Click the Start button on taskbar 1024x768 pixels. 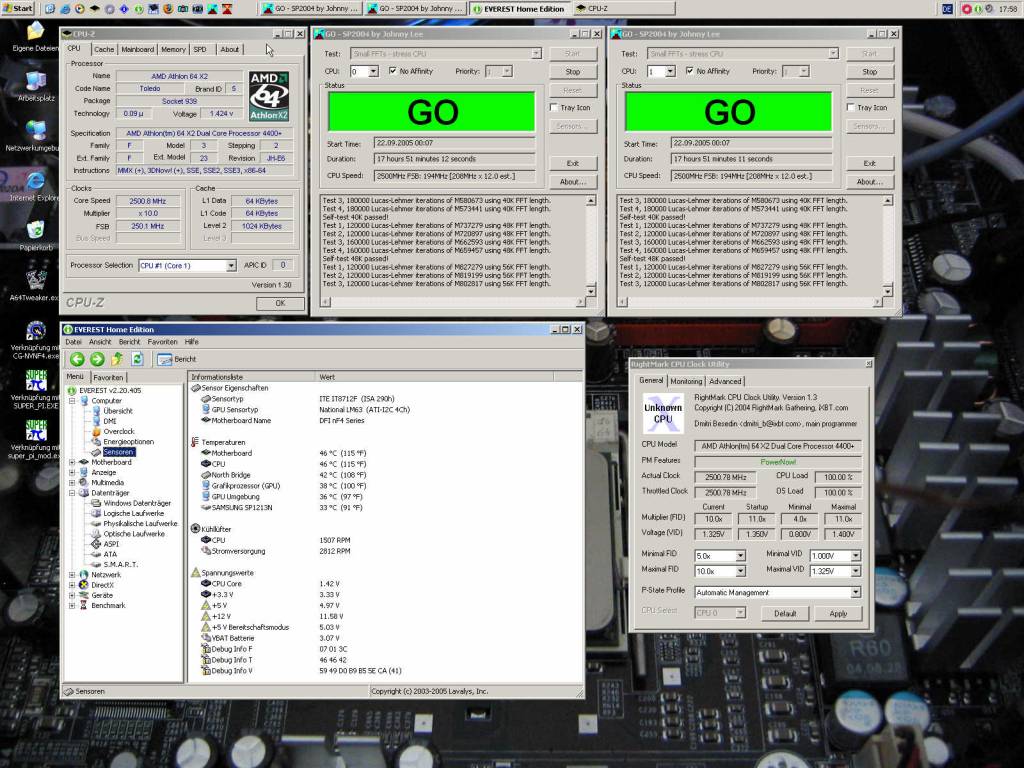(x=18, y=8)
